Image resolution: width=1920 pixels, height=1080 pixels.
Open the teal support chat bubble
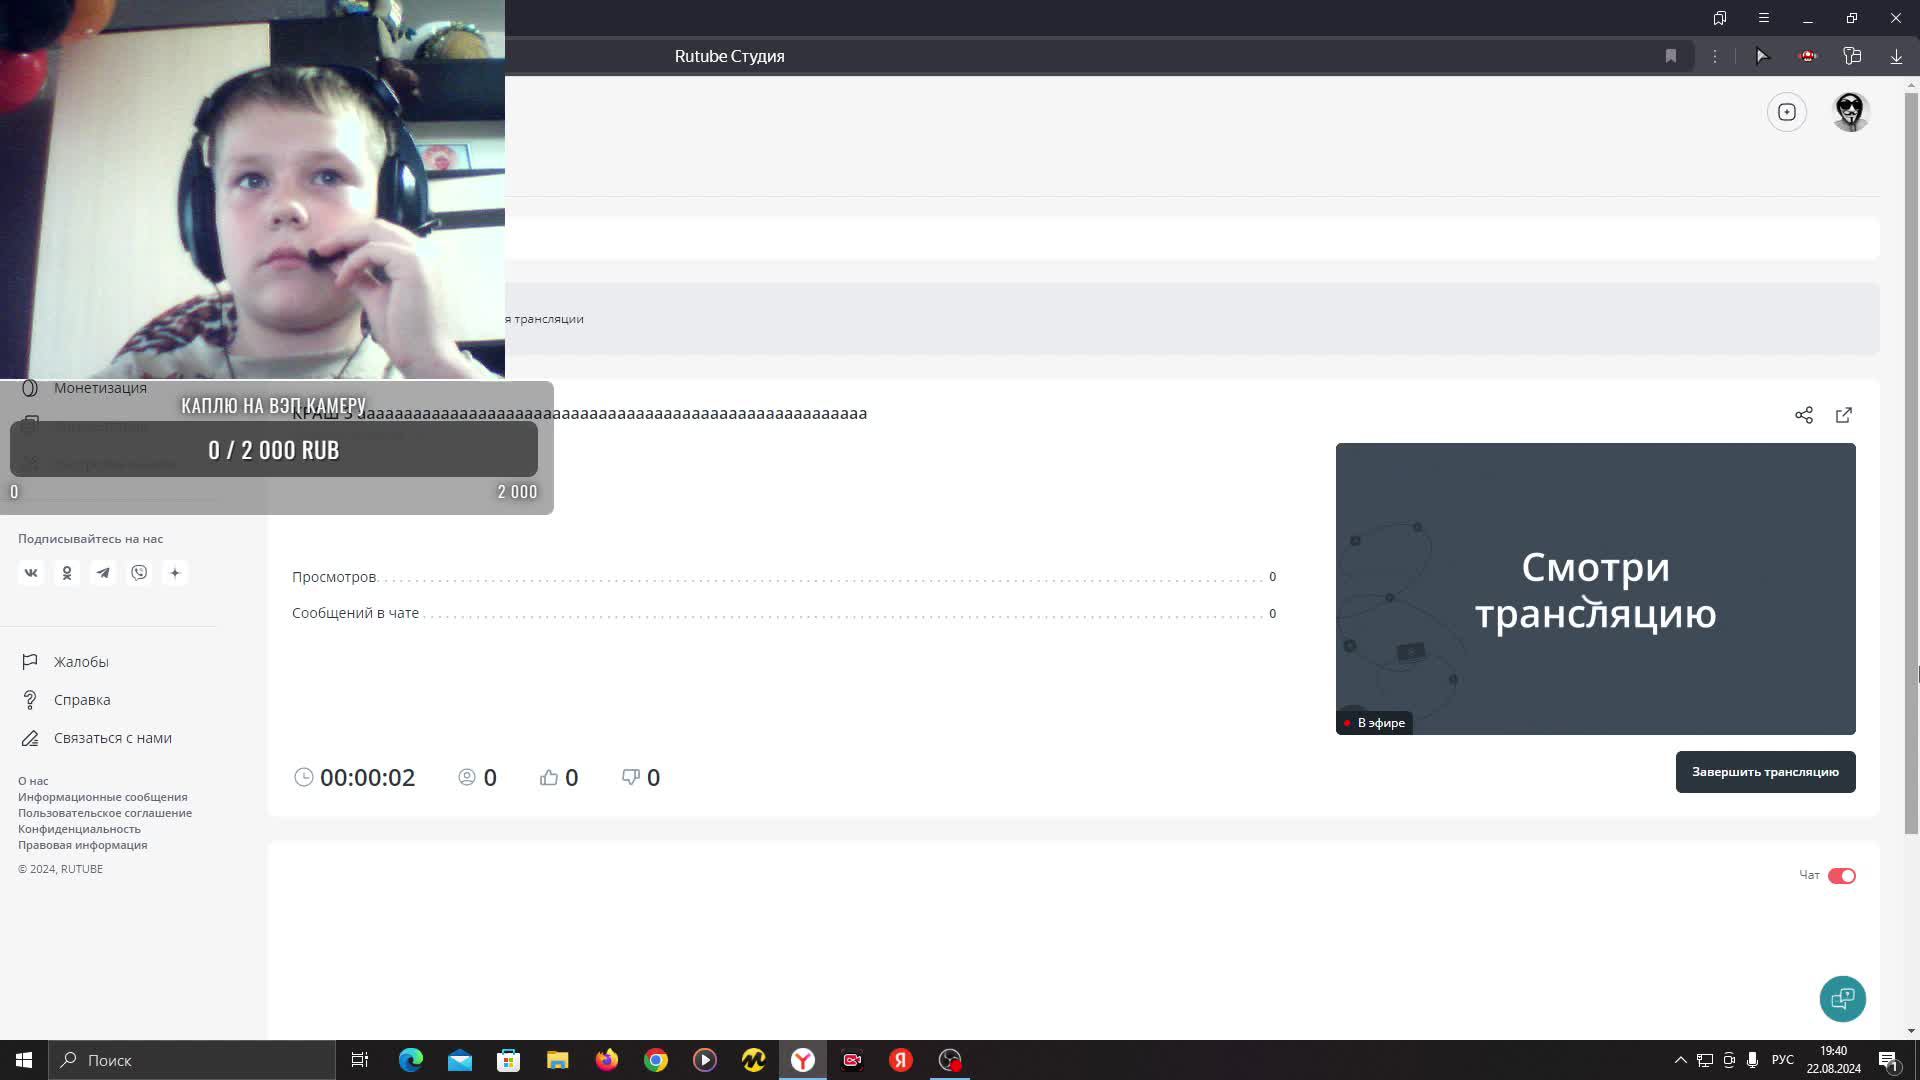pos(1843,999)
